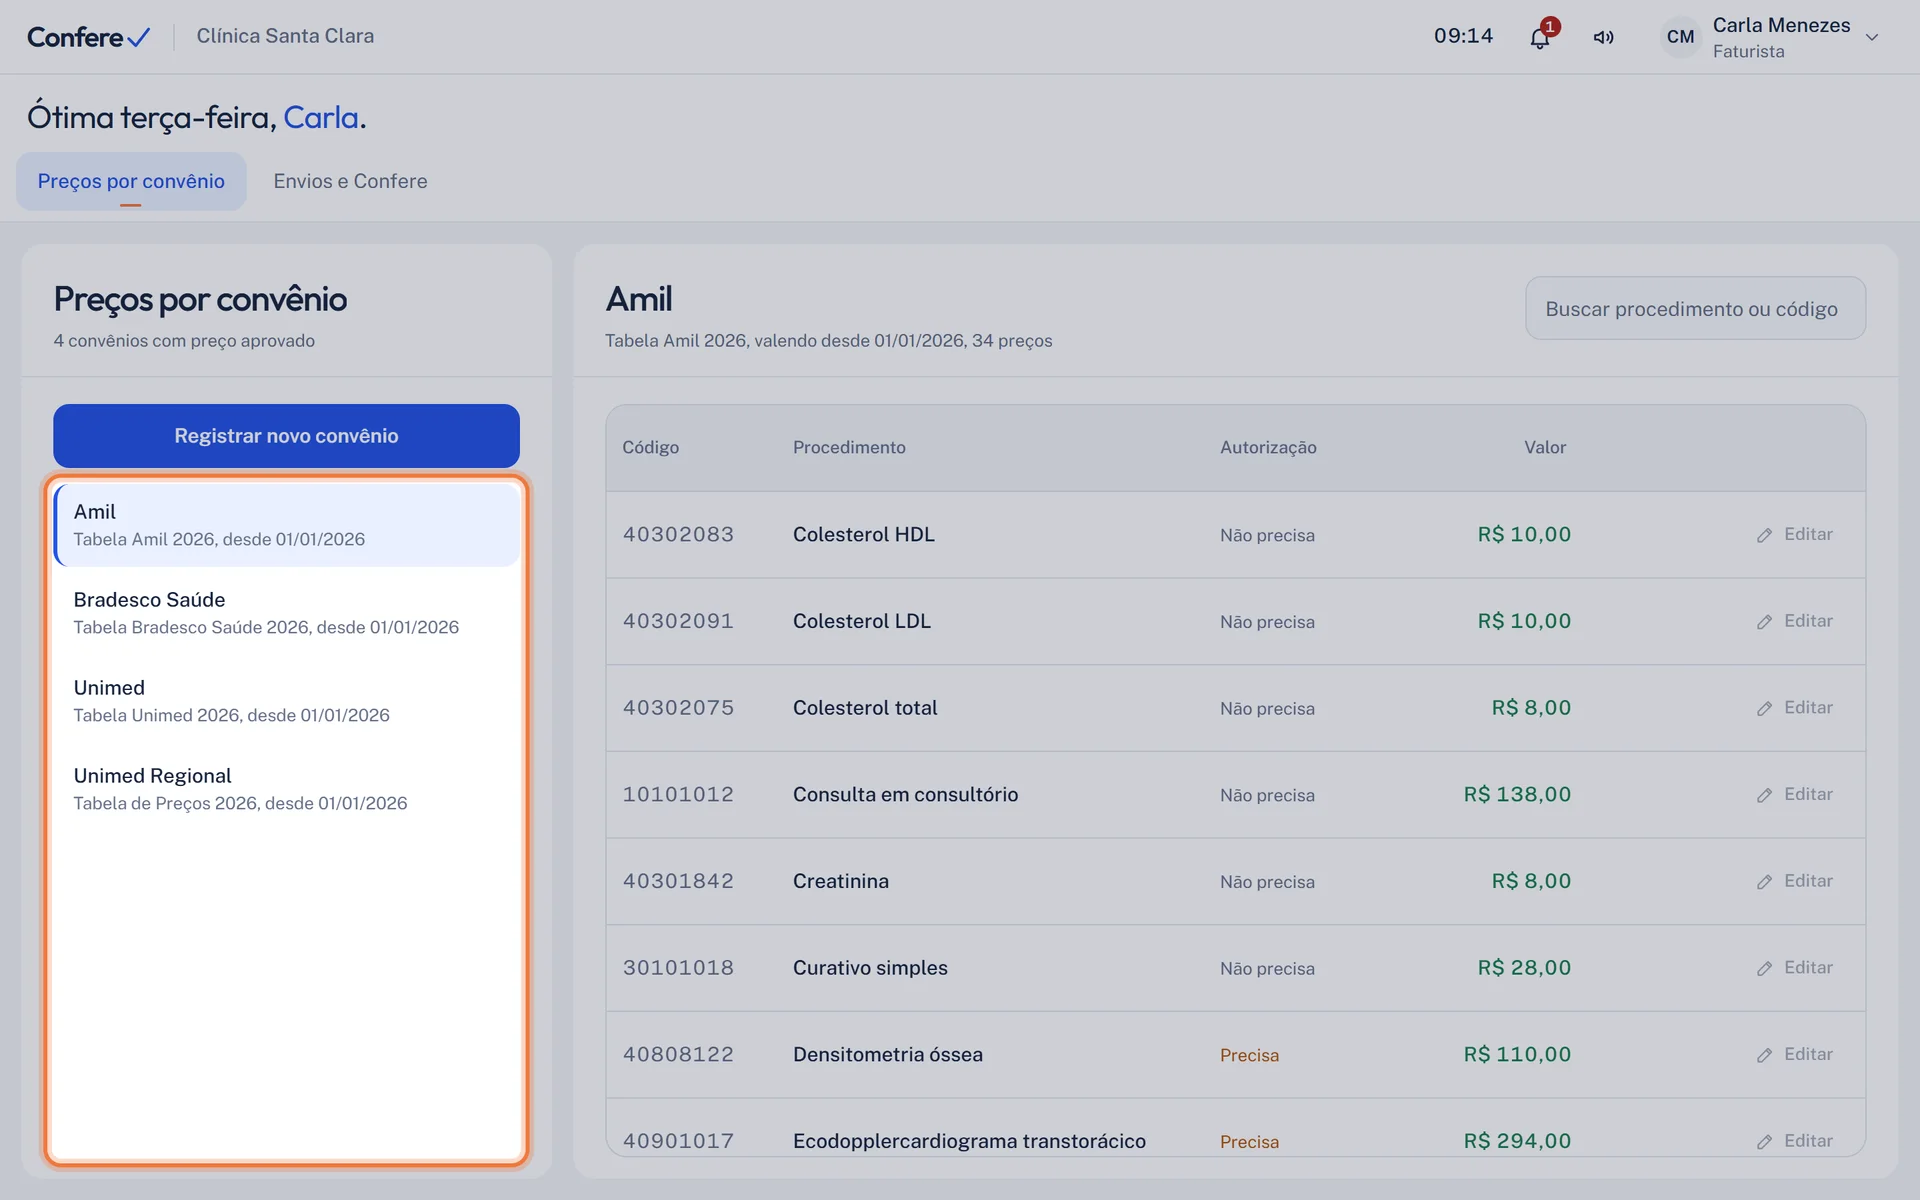
Task: Select the Bradesco Saúde convênio
Action: tap(286, 613)
